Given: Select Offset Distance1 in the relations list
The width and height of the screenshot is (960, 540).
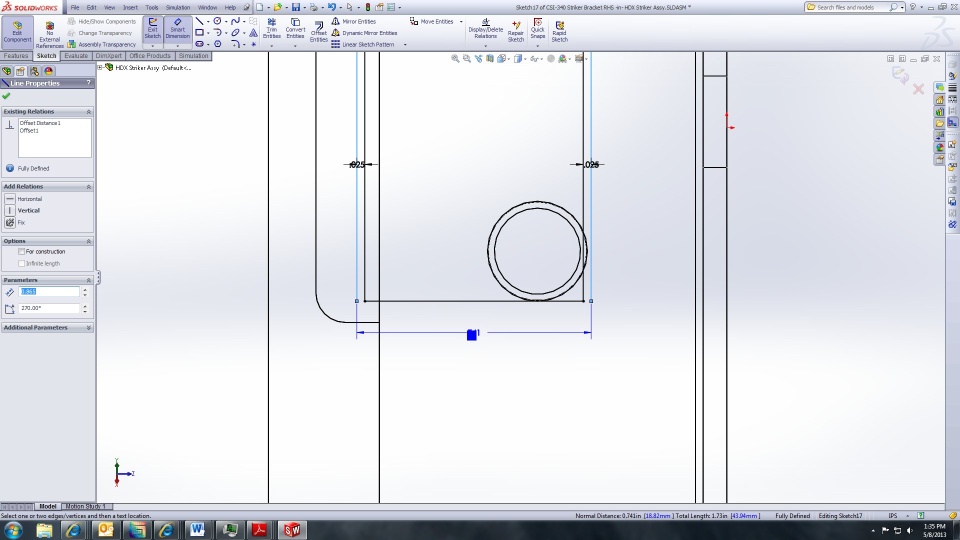Looking at the screenshot, I should click(40, 123).
